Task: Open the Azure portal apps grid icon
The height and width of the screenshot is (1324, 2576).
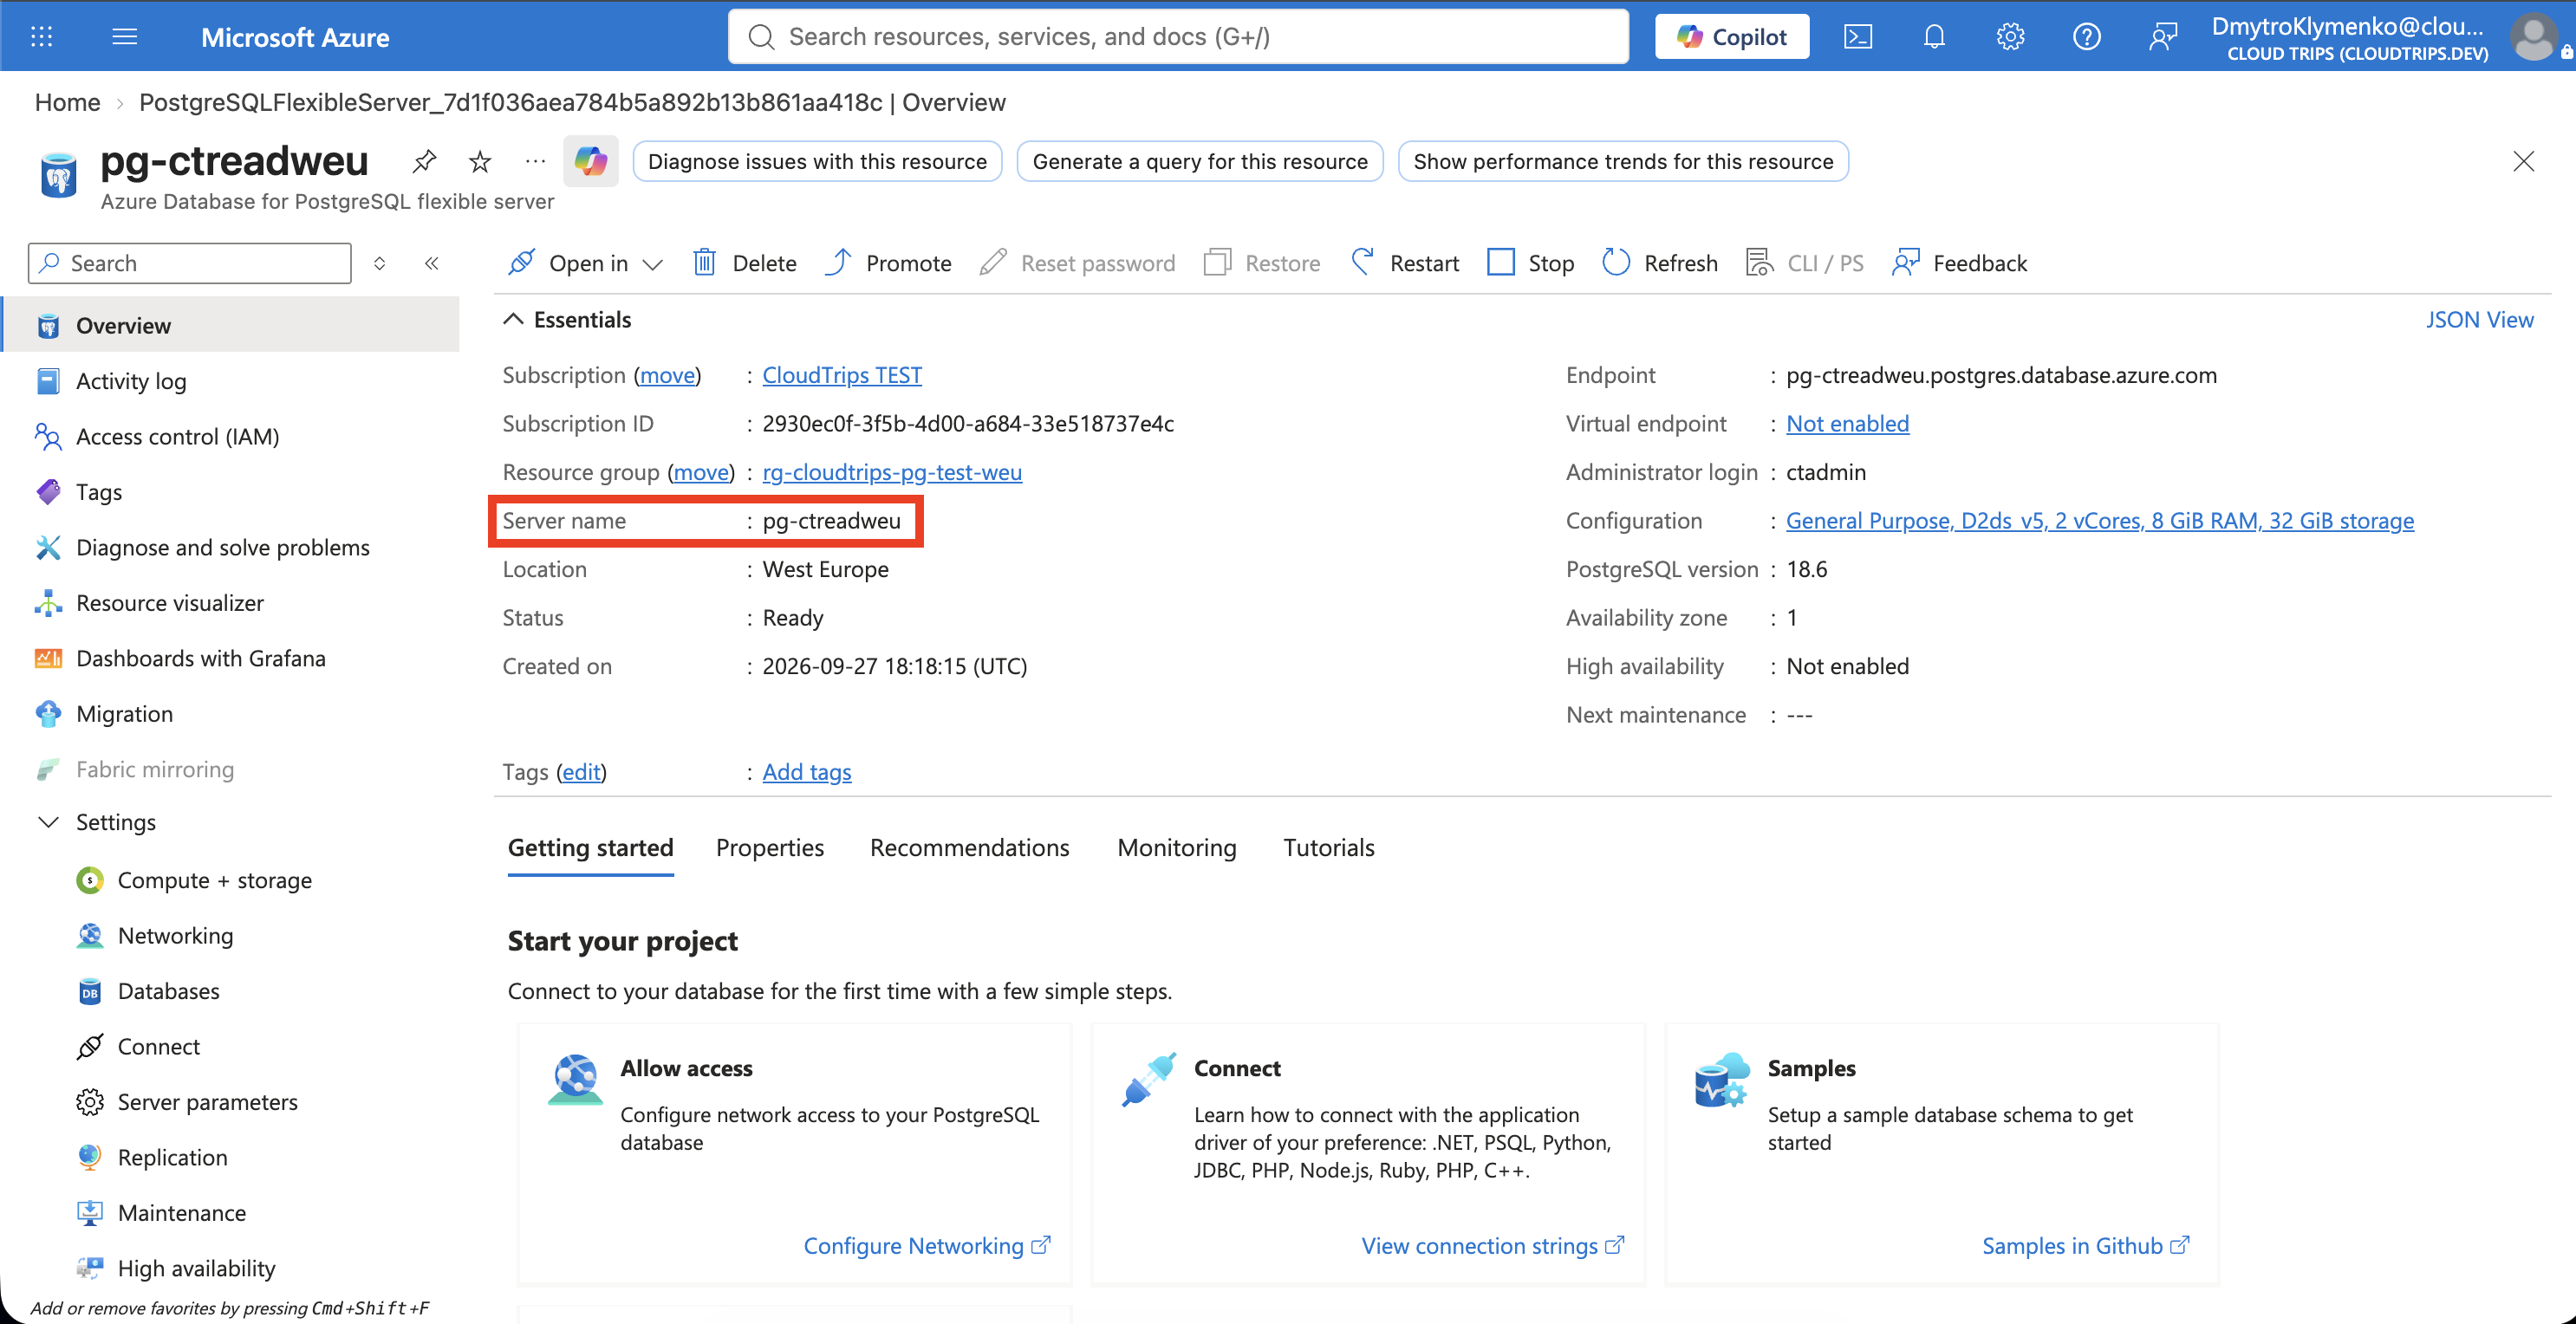Action: coord(41,37)
